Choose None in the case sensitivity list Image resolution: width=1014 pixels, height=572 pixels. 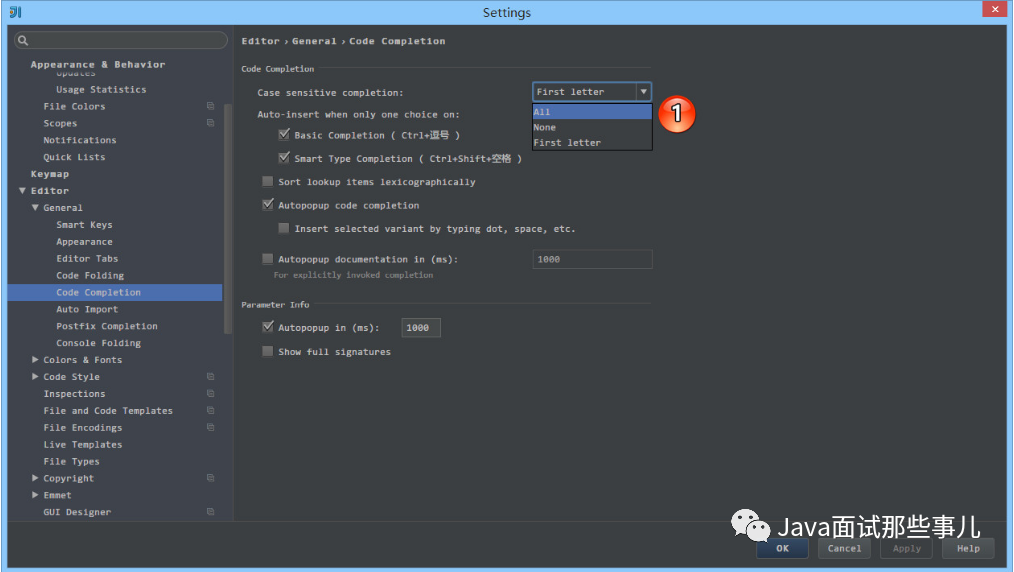pos(592,127)
